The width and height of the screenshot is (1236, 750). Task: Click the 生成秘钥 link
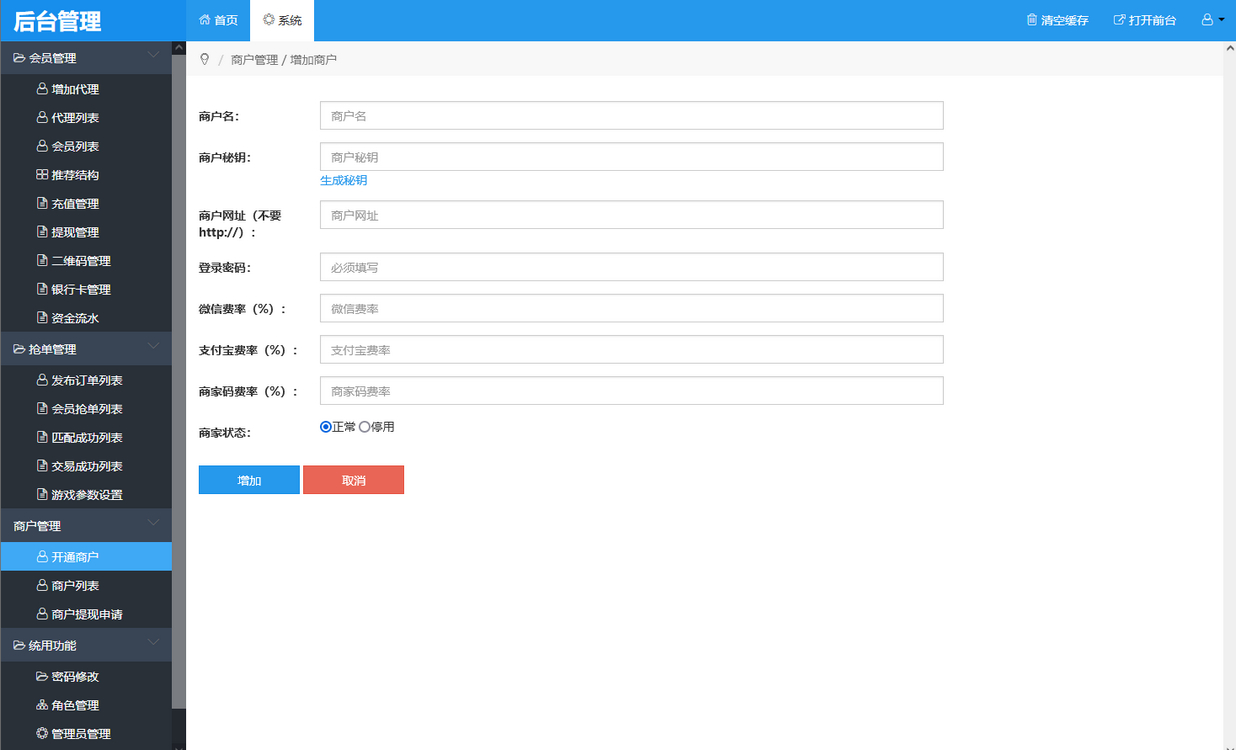pos(343,181)
